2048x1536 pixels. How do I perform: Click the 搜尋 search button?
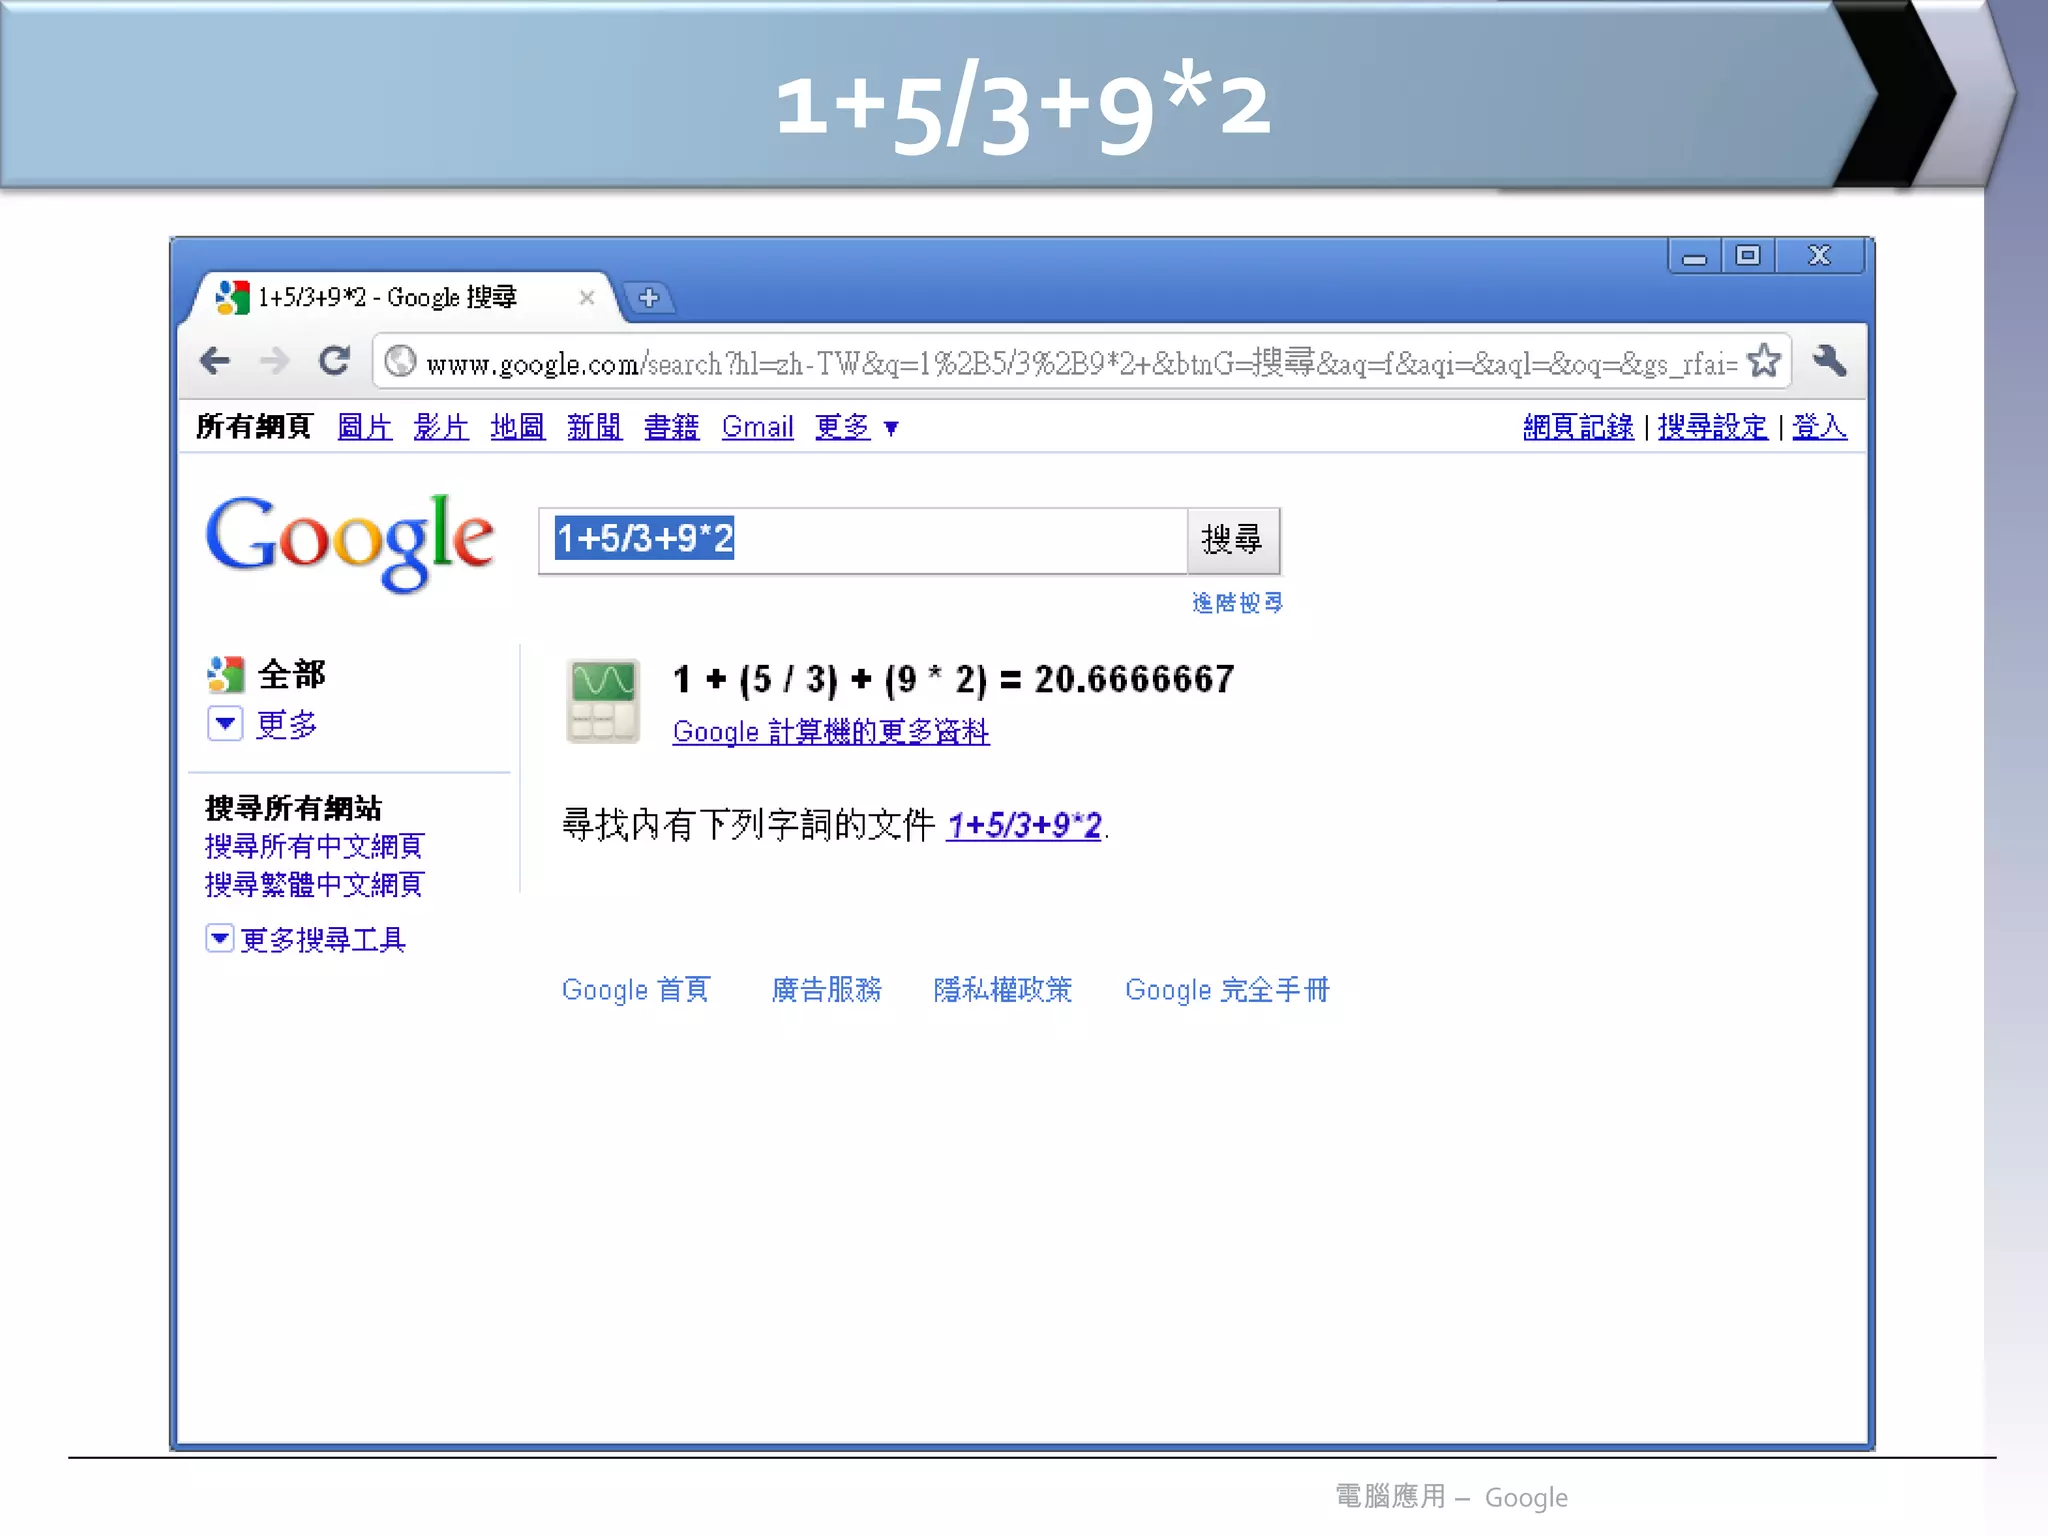click(x=1232, y=540)
